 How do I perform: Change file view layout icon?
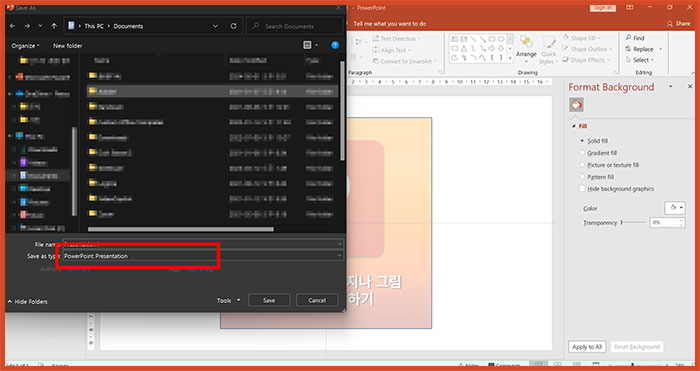point(307,45)
